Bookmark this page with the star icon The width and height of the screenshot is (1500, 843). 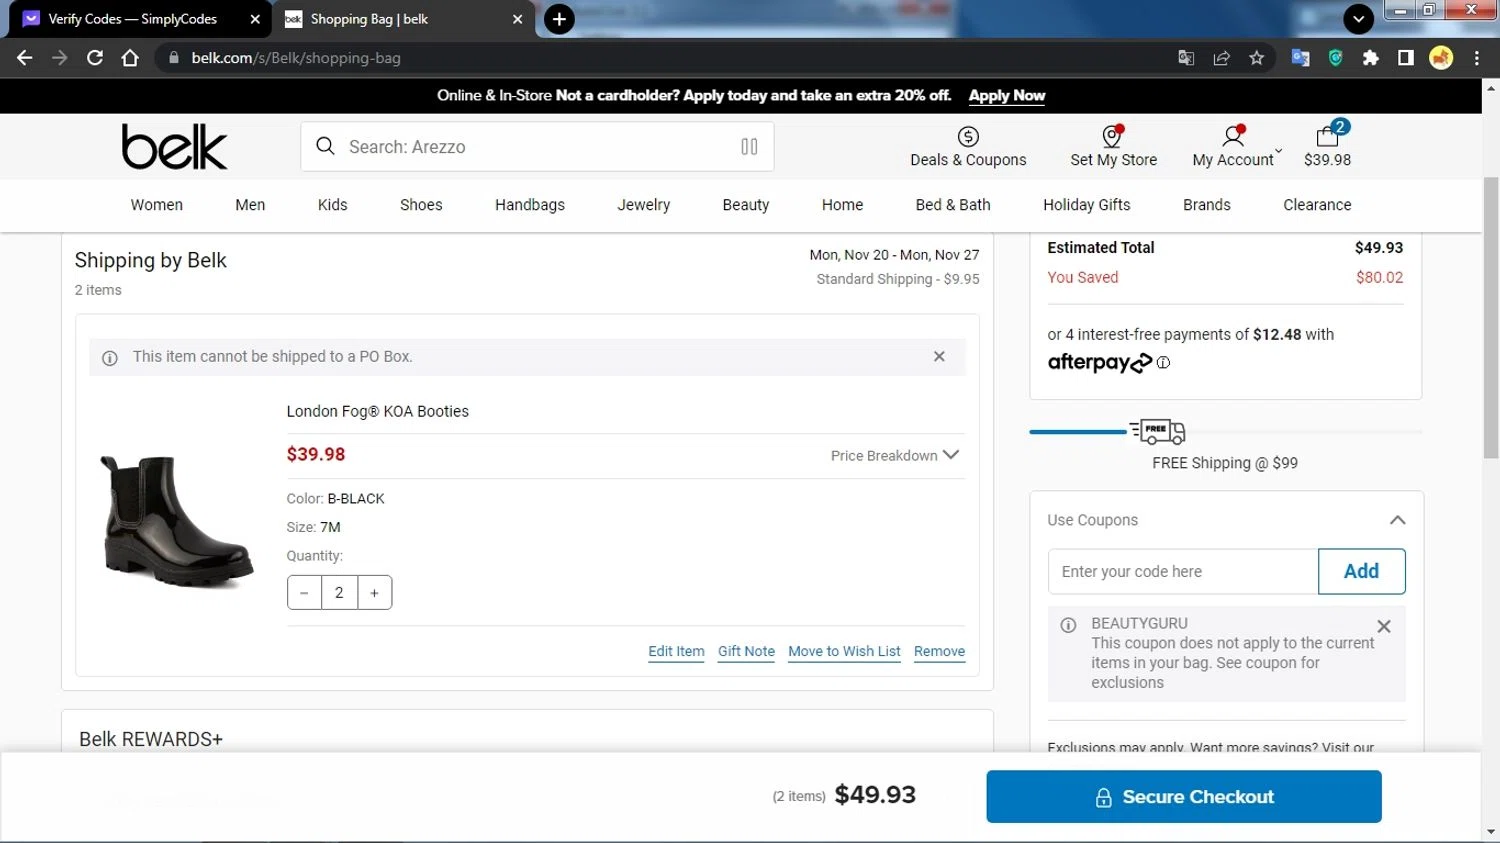1257,58
